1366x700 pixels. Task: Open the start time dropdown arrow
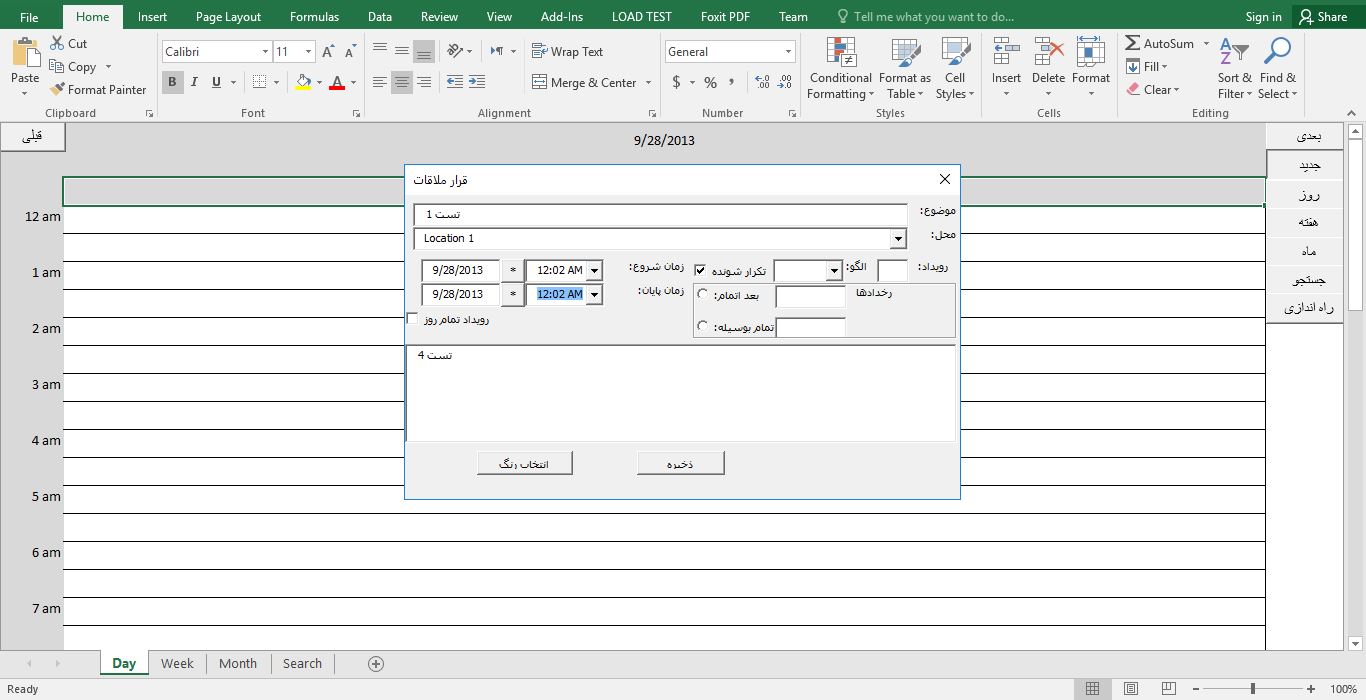tap(595, 270)
